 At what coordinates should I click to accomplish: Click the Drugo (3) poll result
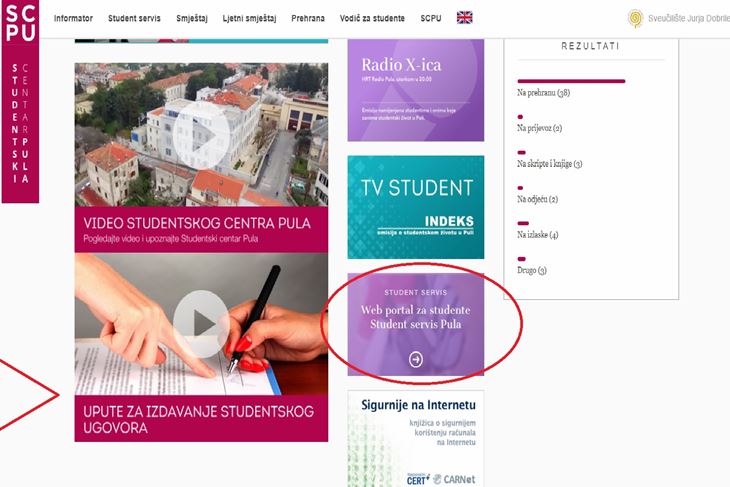(532, 270)
